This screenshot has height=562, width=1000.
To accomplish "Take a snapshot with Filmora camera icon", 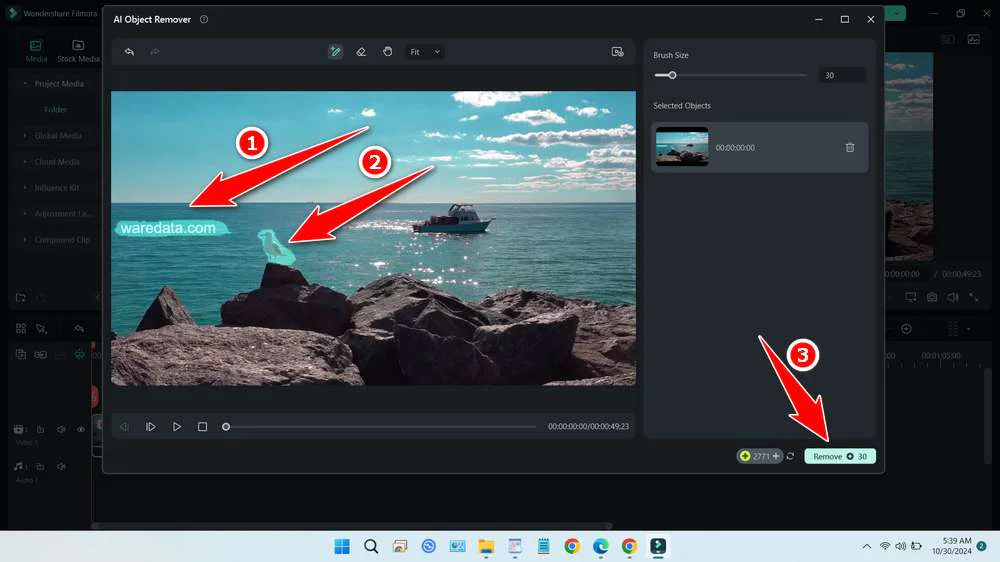I will [932, 297].
